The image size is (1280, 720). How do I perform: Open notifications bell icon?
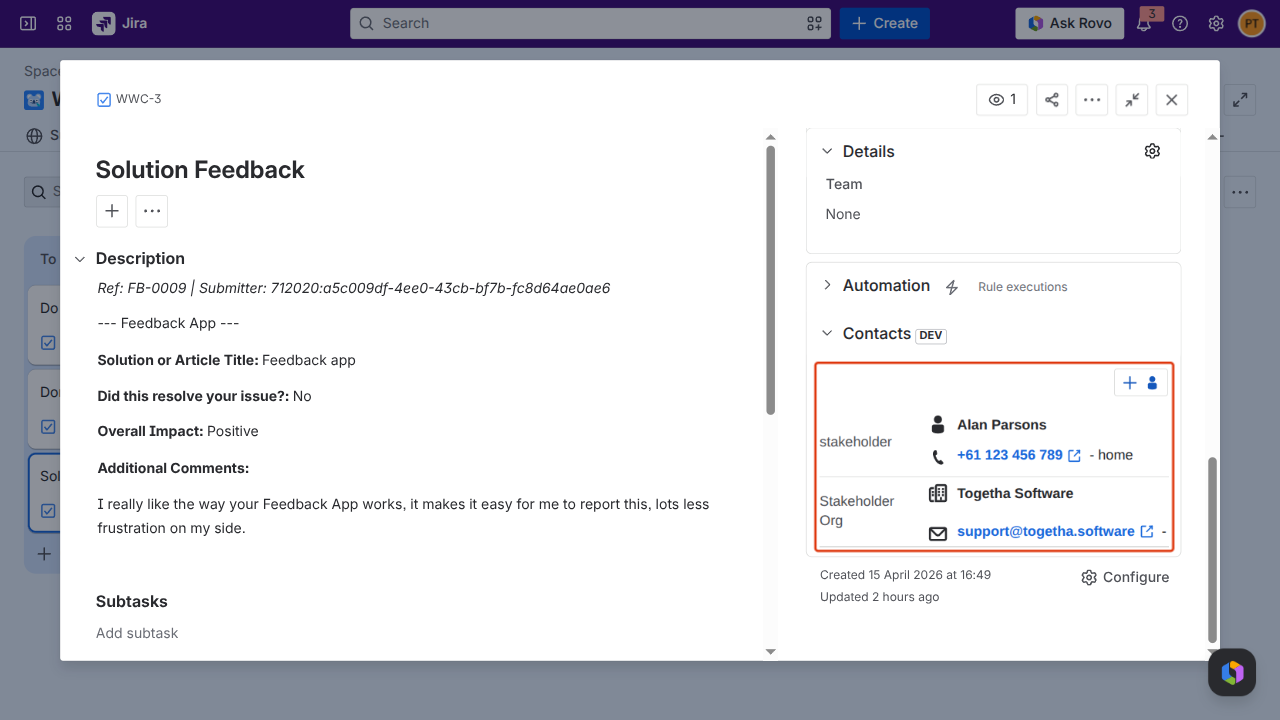pos(1145,23)
